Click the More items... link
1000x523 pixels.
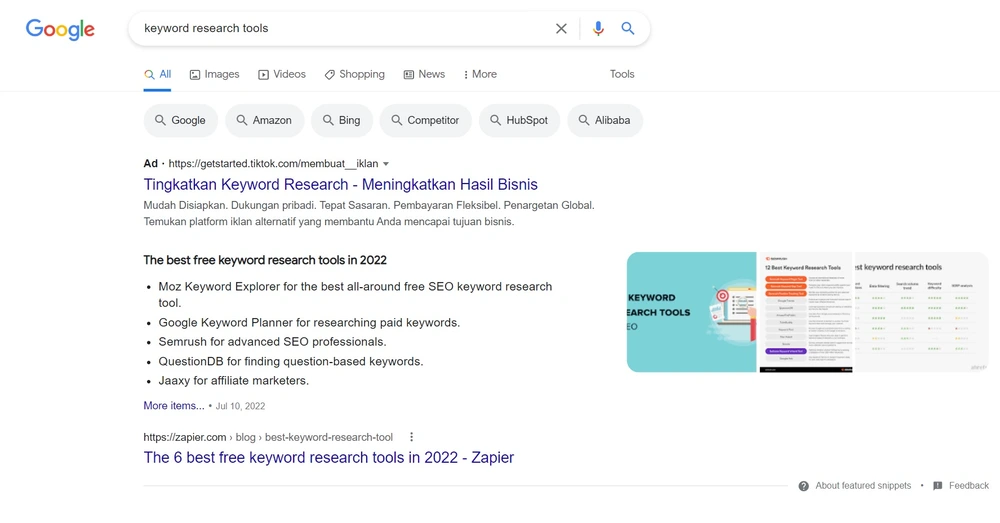[x=174, y=406]
